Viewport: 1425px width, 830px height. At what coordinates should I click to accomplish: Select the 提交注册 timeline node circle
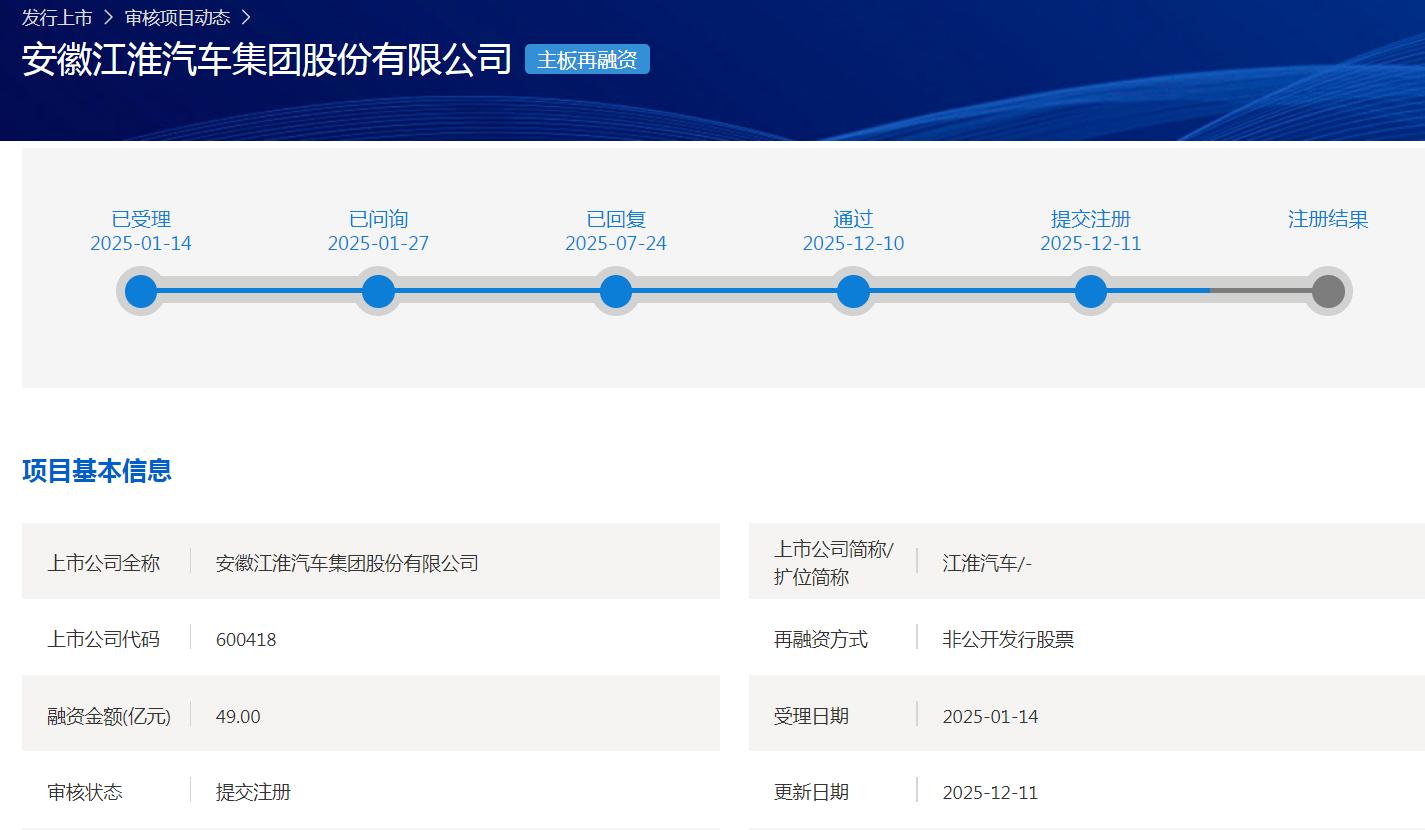tap(1091, 291)
